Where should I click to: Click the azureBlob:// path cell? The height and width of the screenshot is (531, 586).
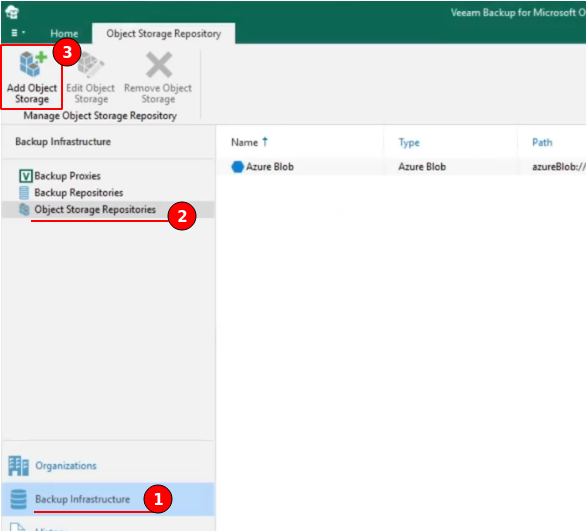coord(559,167)
